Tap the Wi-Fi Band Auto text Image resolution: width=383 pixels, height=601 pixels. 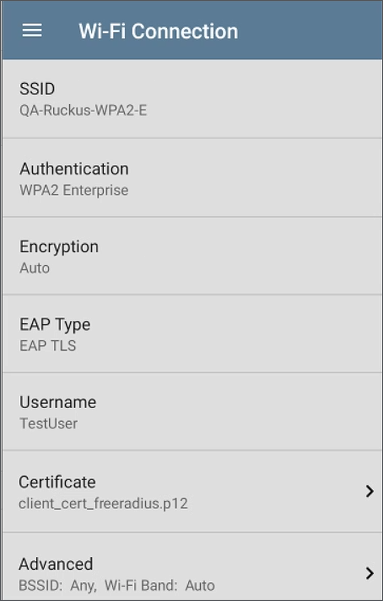click(160, 585)
